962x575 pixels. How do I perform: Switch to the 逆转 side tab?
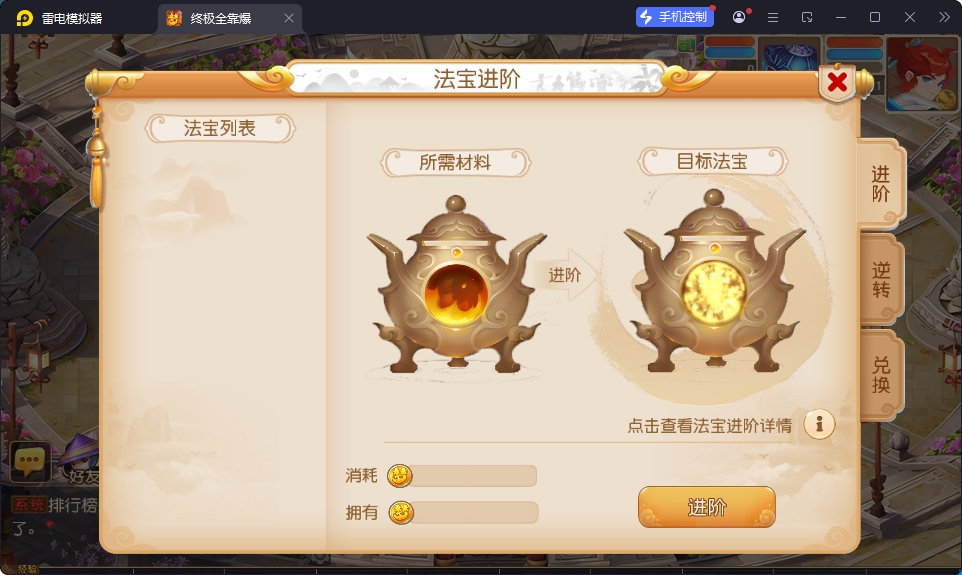(881, 279)
